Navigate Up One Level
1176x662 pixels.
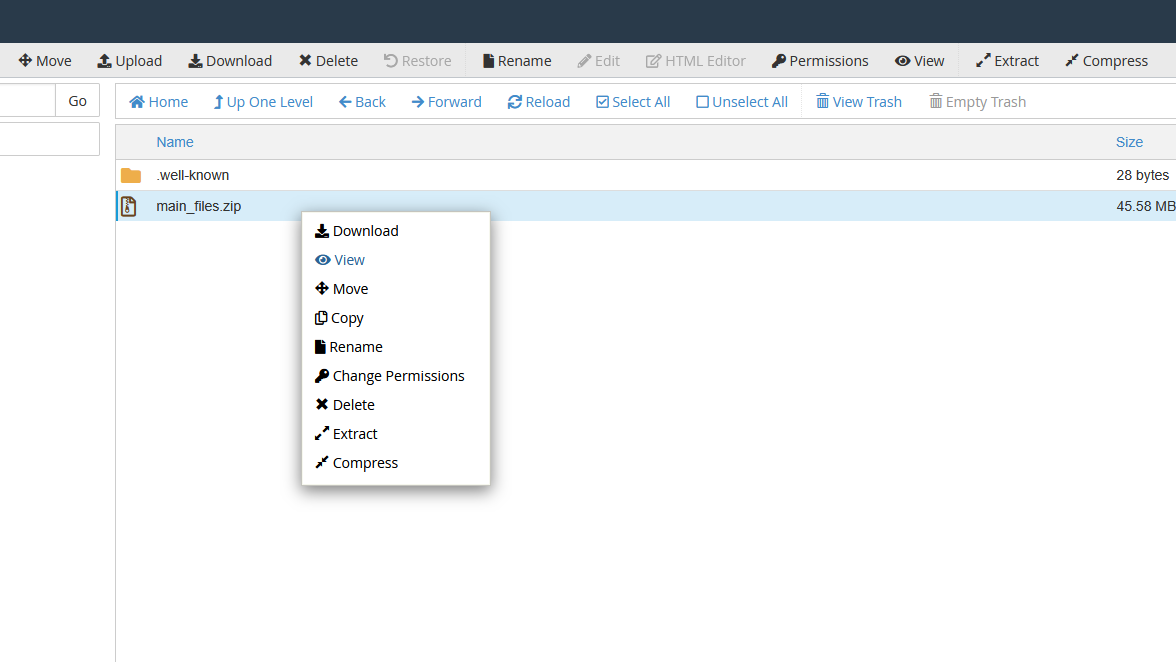(x=263, y=102)
